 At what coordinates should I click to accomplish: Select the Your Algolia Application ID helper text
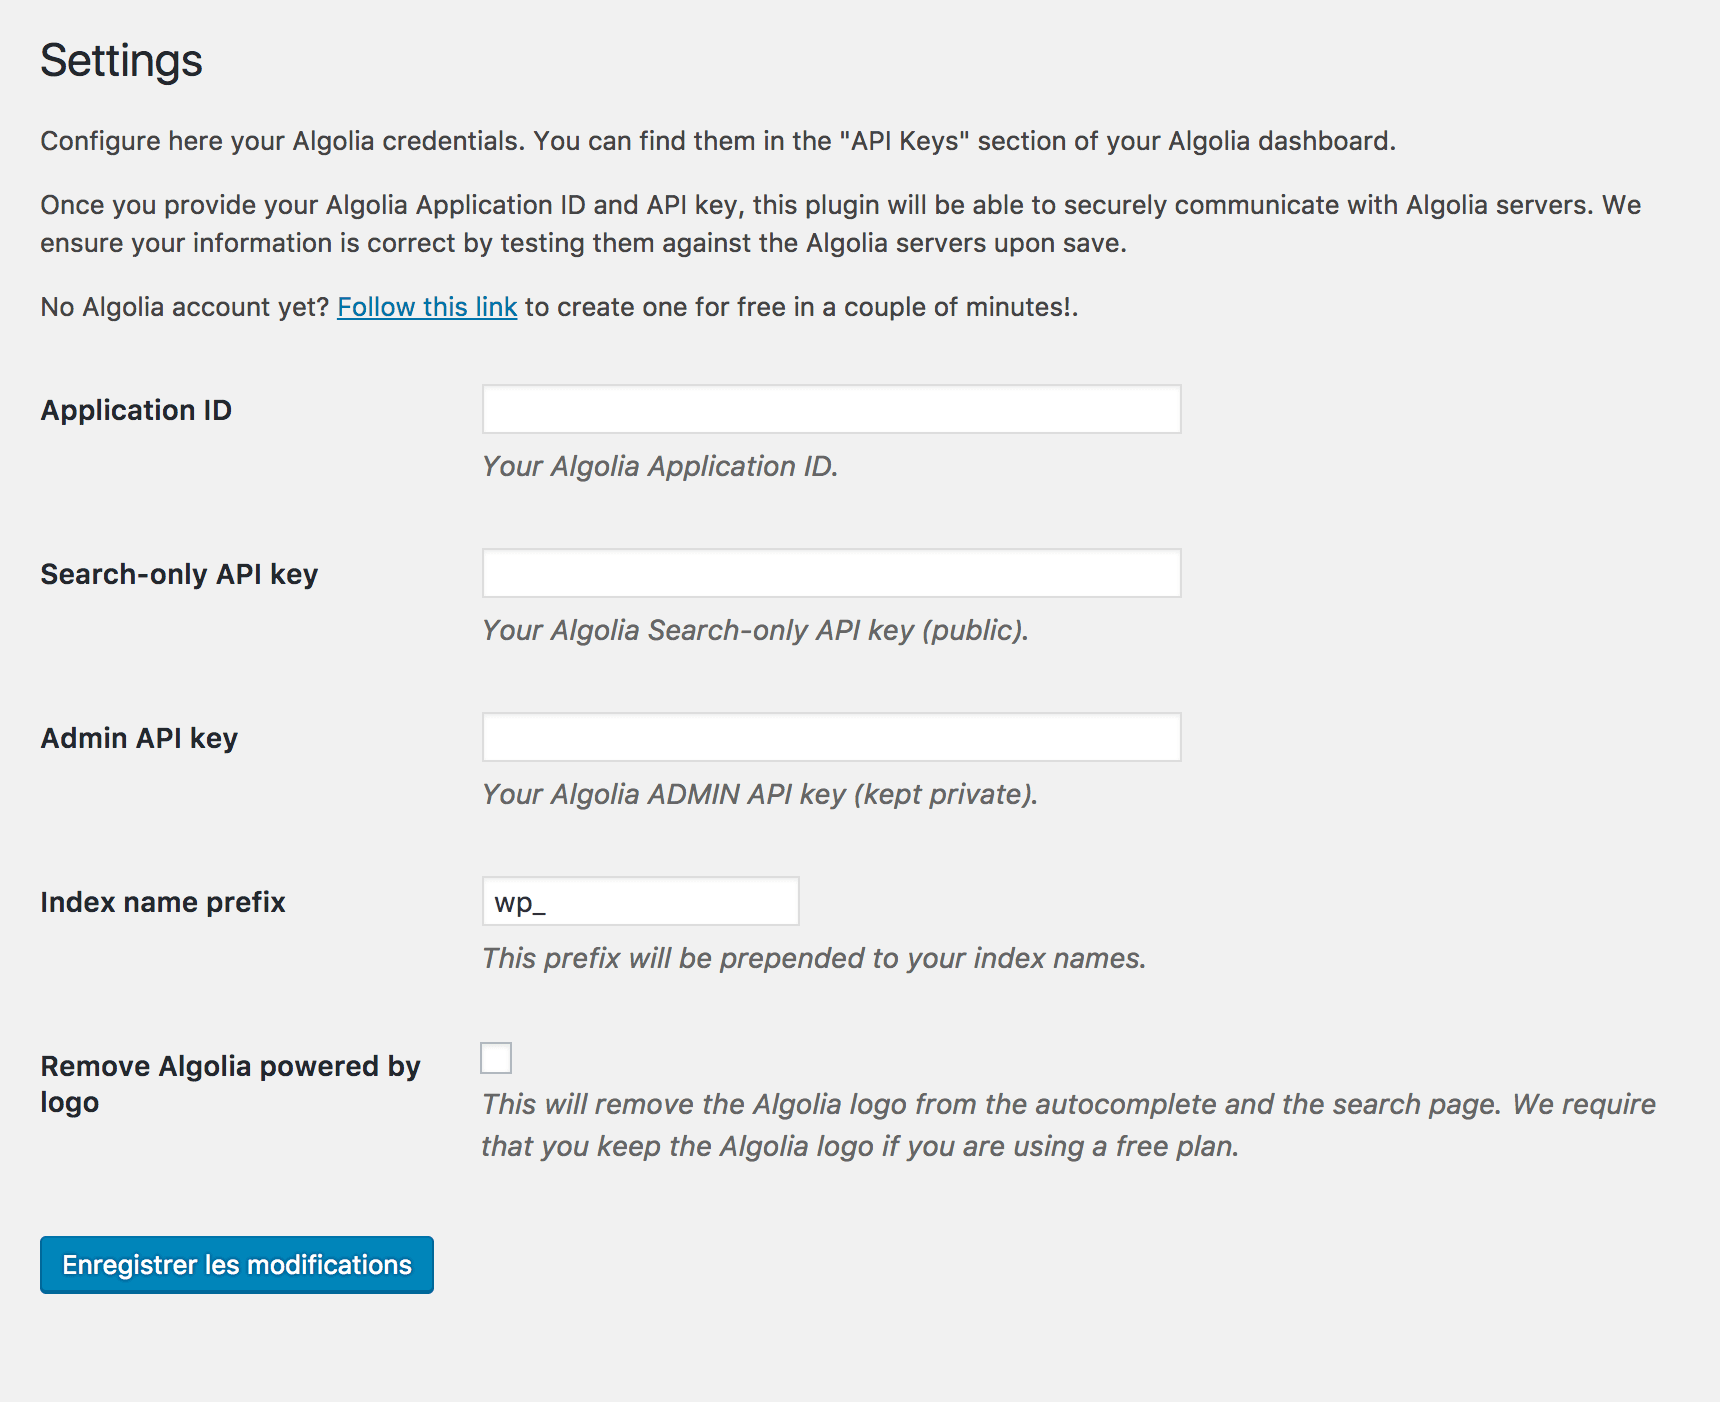pos(661,466)
